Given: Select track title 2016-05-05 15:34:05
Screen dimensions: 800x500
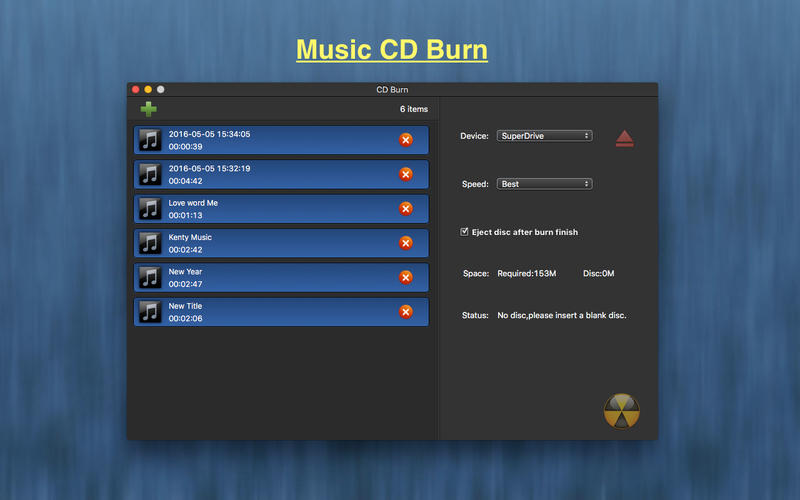Looking at the screenshot, I should pyautogui.click(x=209, y=134).
